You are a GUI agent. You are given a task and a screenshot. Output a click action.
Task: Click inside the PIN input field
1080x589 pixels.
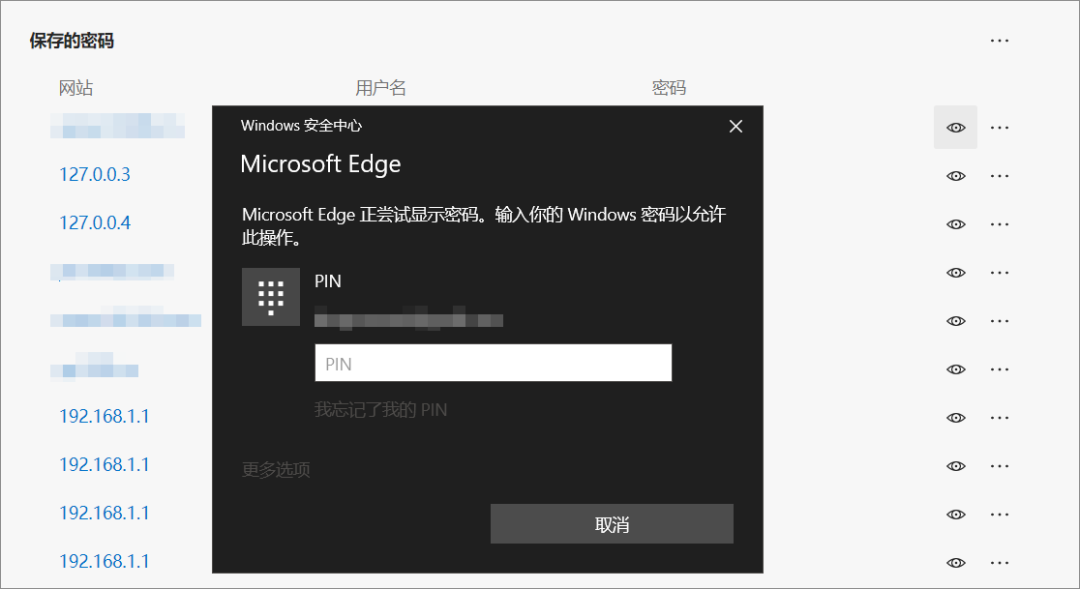[493, 364]
